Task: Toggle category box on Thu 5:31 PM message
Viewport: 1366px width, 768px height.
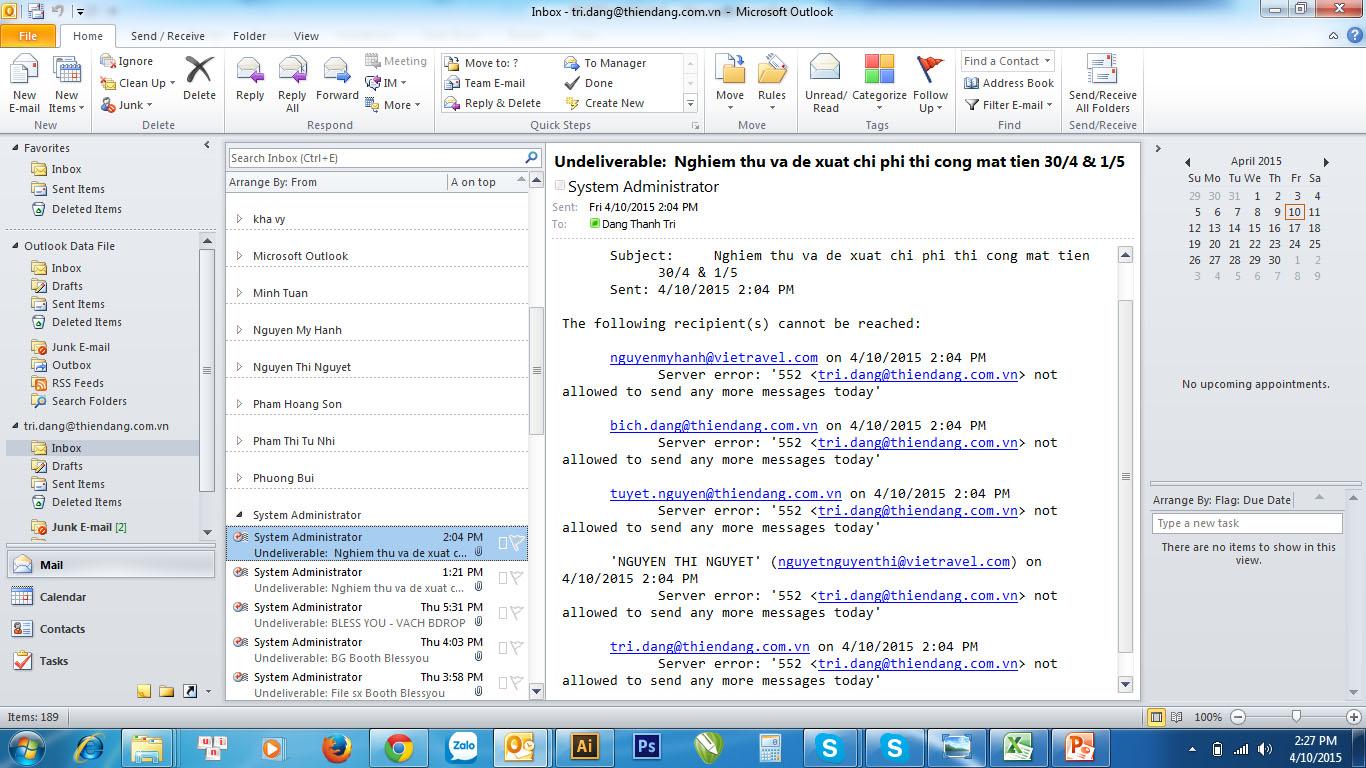Action: tap(503, 613)
